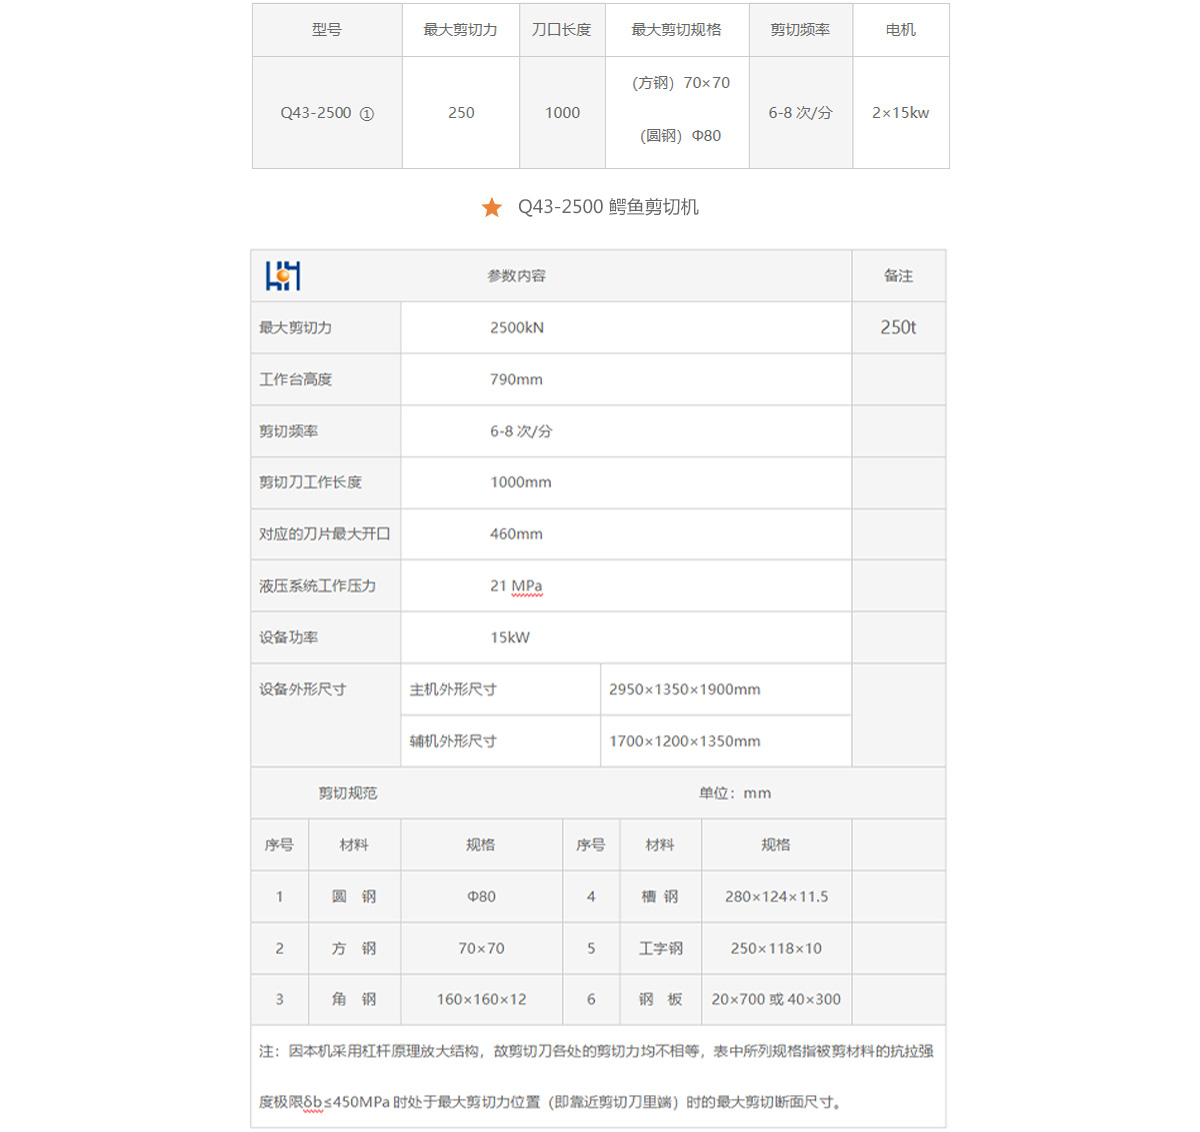The width and height of the screenshot is (1200, 1132).
Task: Click the blue company logo in table header
Action: pyautogui.click(x=283, y=276)
